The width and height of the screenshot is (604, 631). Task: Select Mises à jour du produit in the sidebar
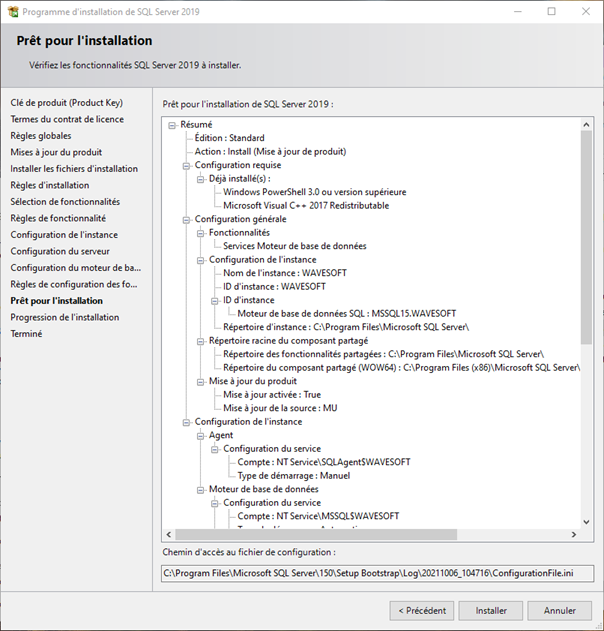pyautogui.click(x=56, y=152)
